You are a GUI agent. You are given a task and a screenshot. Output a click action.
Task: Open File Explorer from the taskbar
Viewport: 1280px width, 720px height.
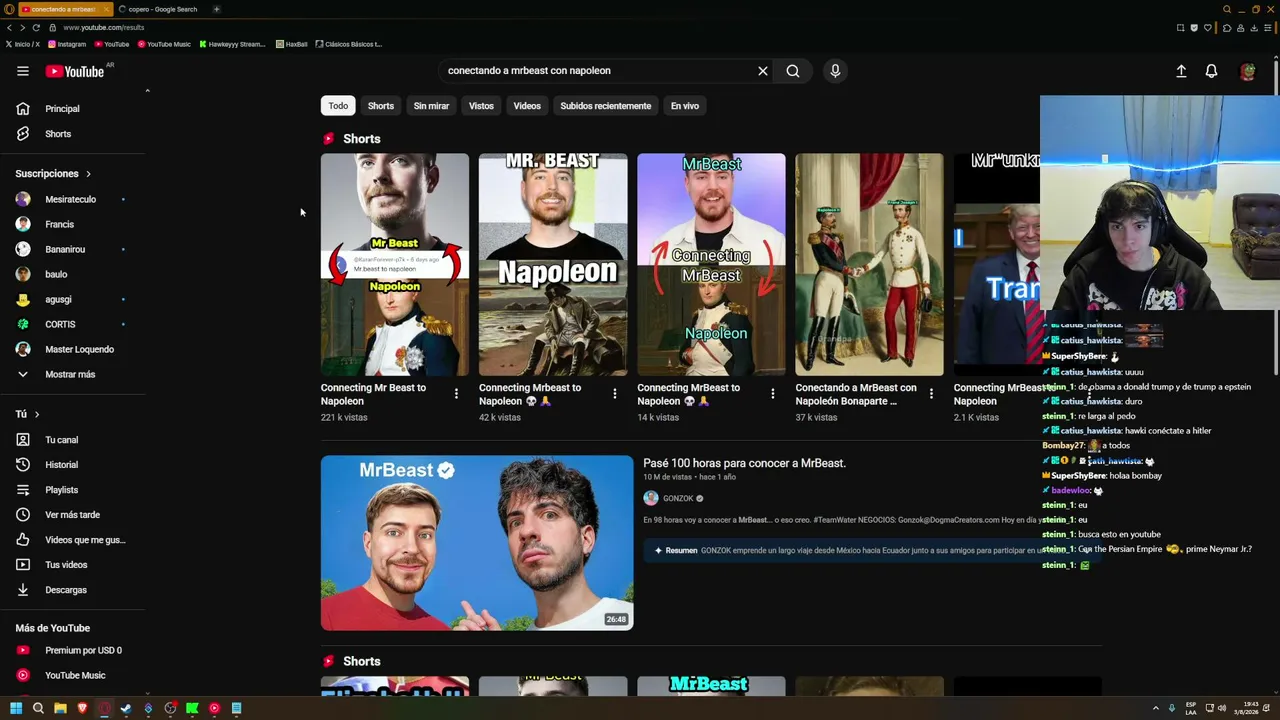click(60, 708)
